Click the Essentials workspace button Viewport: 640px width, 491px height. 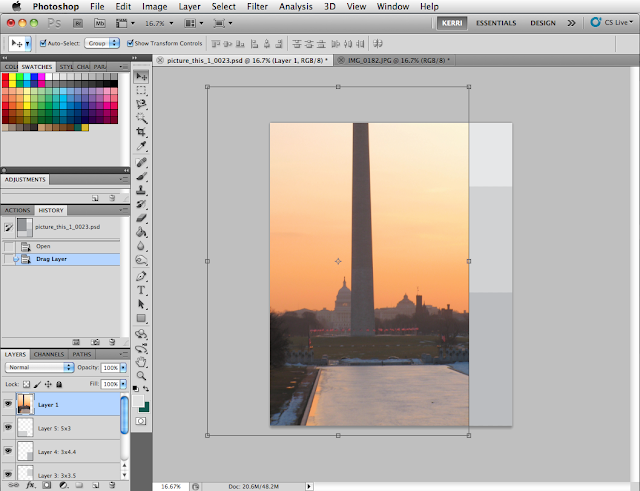point(497,22)
